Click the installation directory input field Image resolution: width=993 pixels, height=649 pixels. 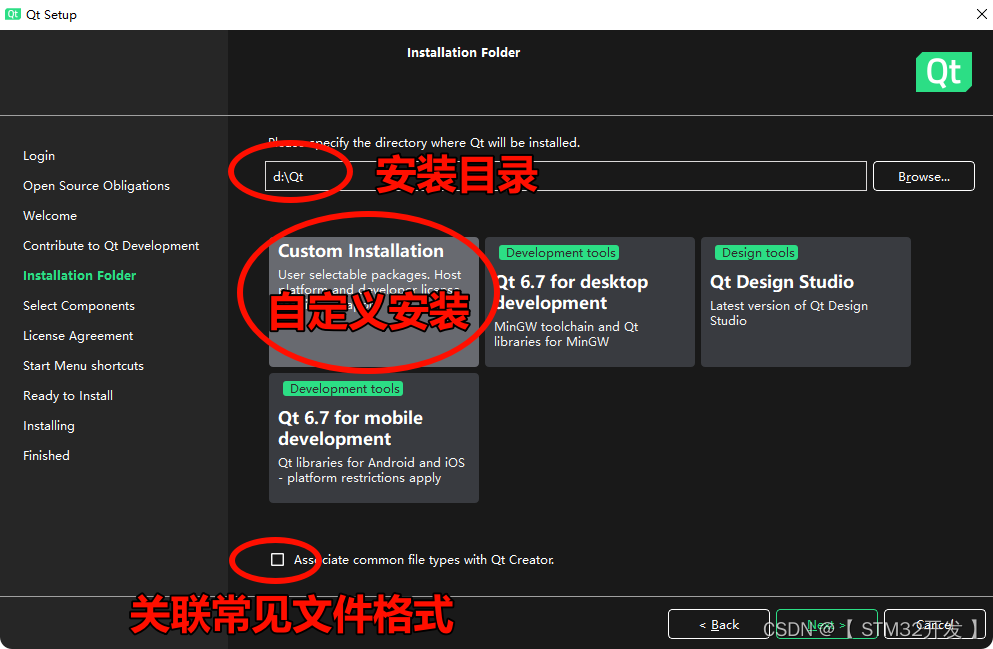pyautogui.click(x=566, y=176)
